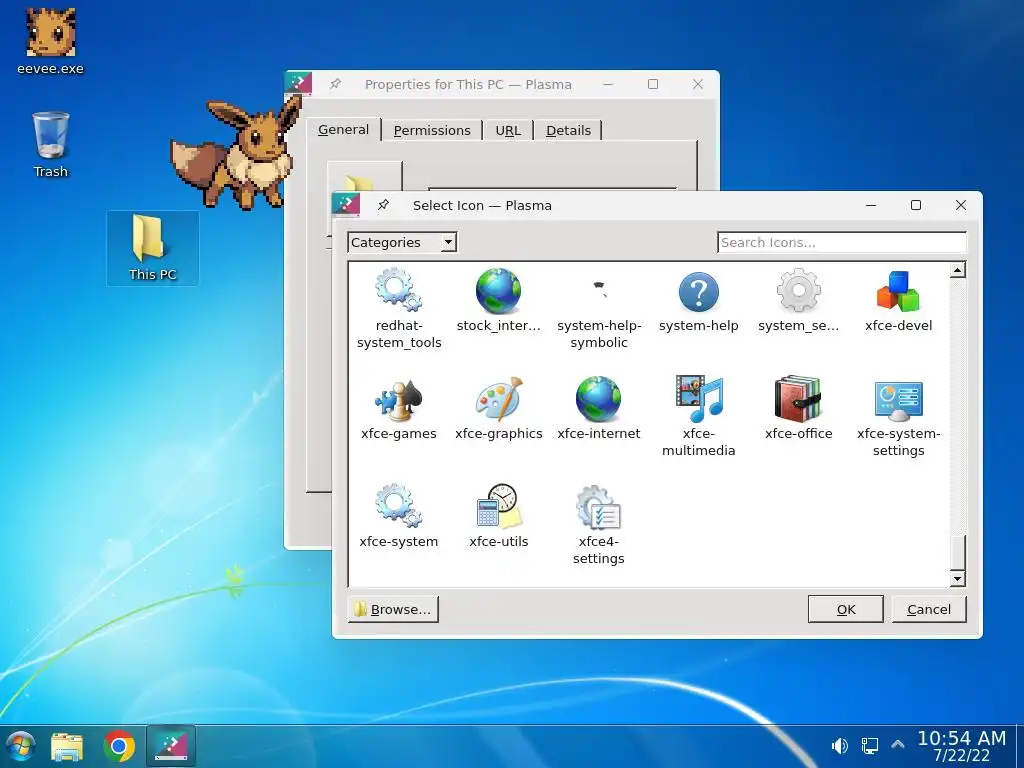
Task: Click the Eevee sprite on the desktop
Action: pos(235,153)
